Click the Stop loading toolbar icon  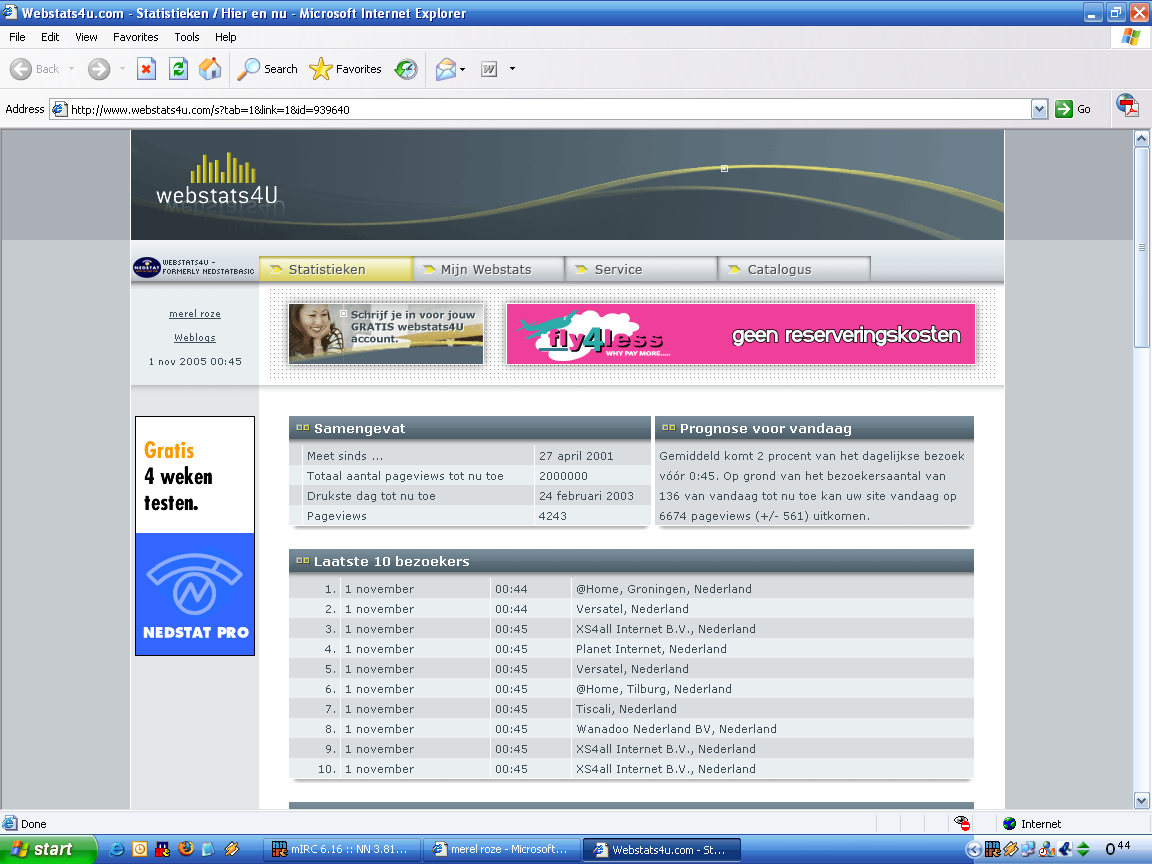[x=146, y=69]
